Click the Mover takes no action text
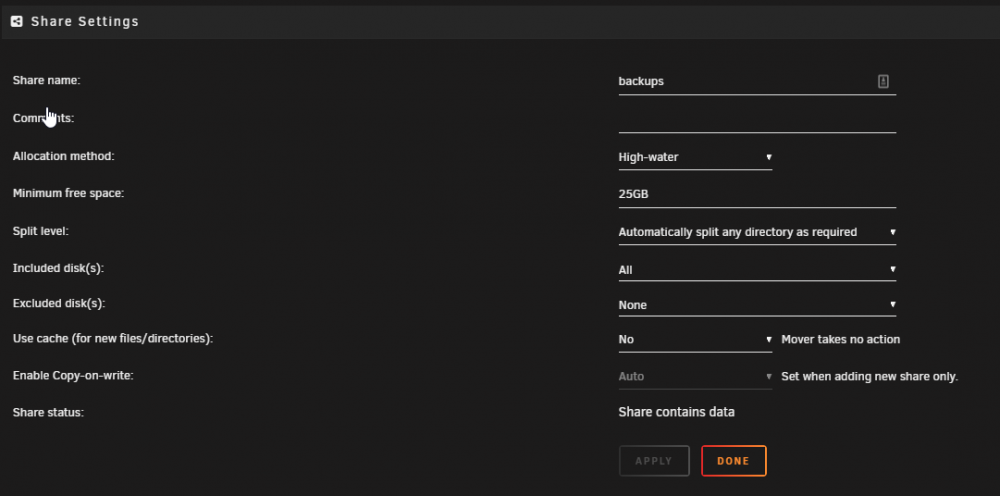The image size is (1000, 496). pyautogui.click(x=841, y=339)
